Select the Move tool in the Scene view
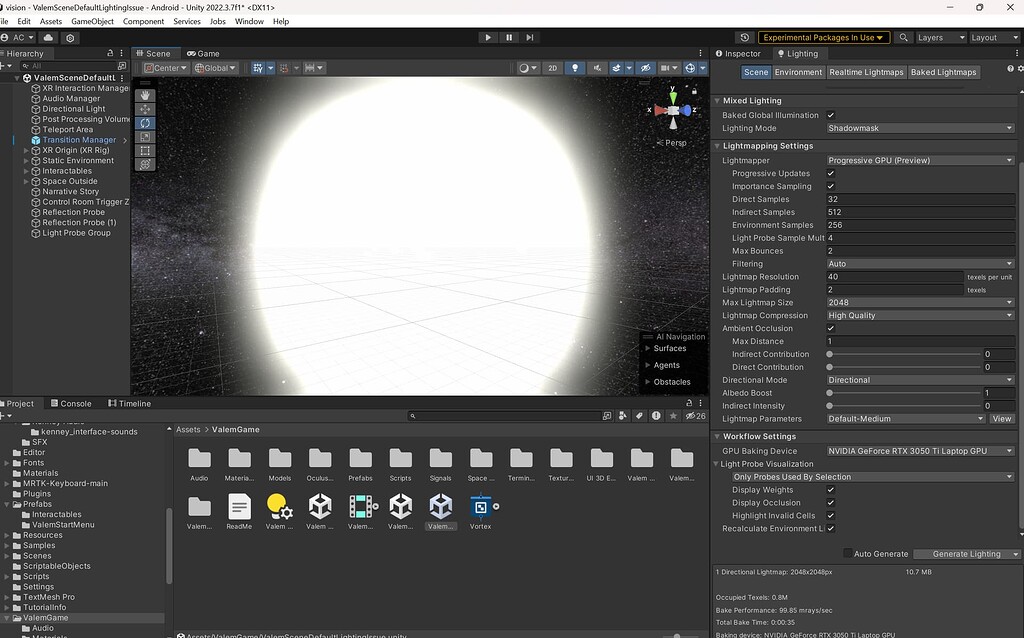This screenshot has height=638, width=1024. click(145, 109)
